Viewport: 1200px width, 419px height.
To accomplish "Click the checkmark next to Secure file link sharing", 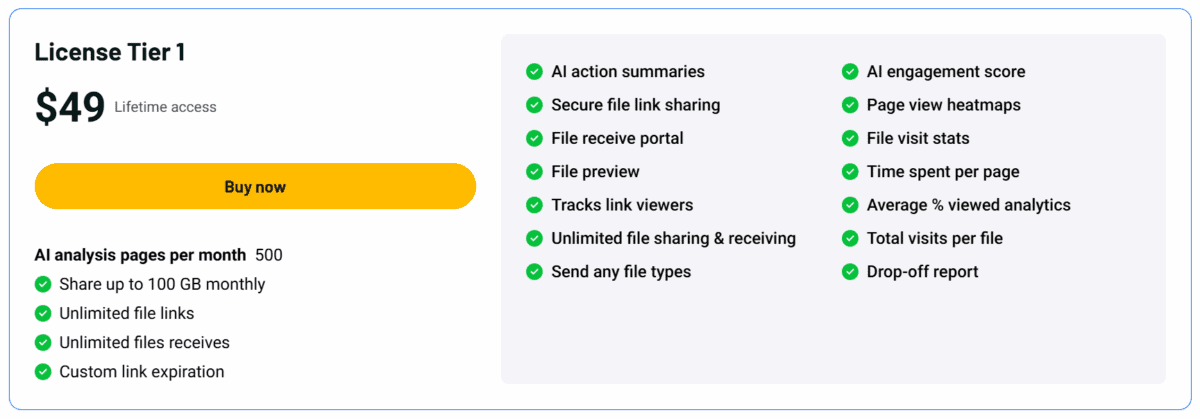I will (534, 105).
